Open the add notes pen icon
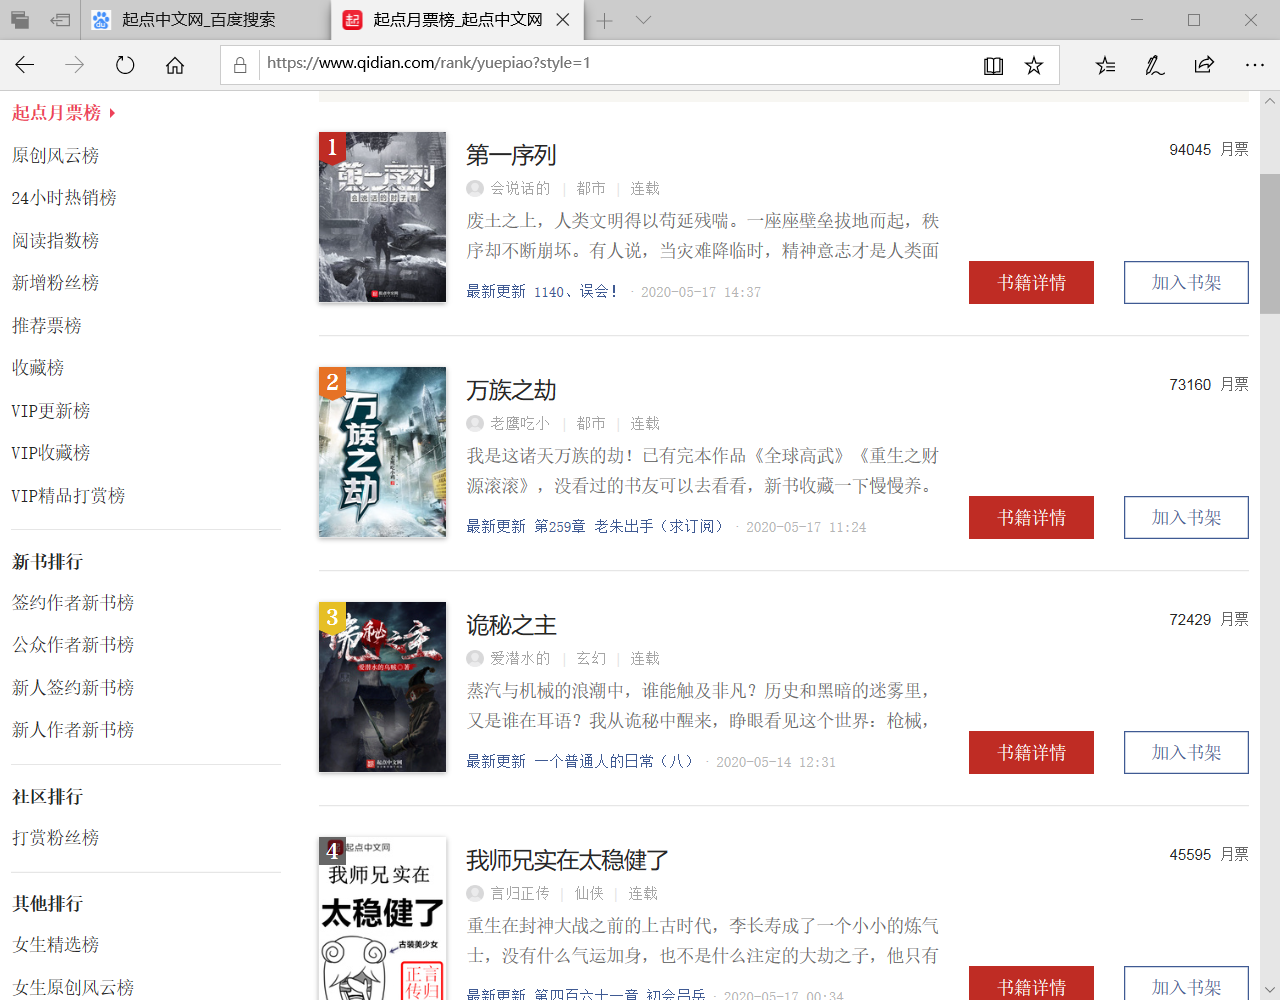 click(1155, 65)
